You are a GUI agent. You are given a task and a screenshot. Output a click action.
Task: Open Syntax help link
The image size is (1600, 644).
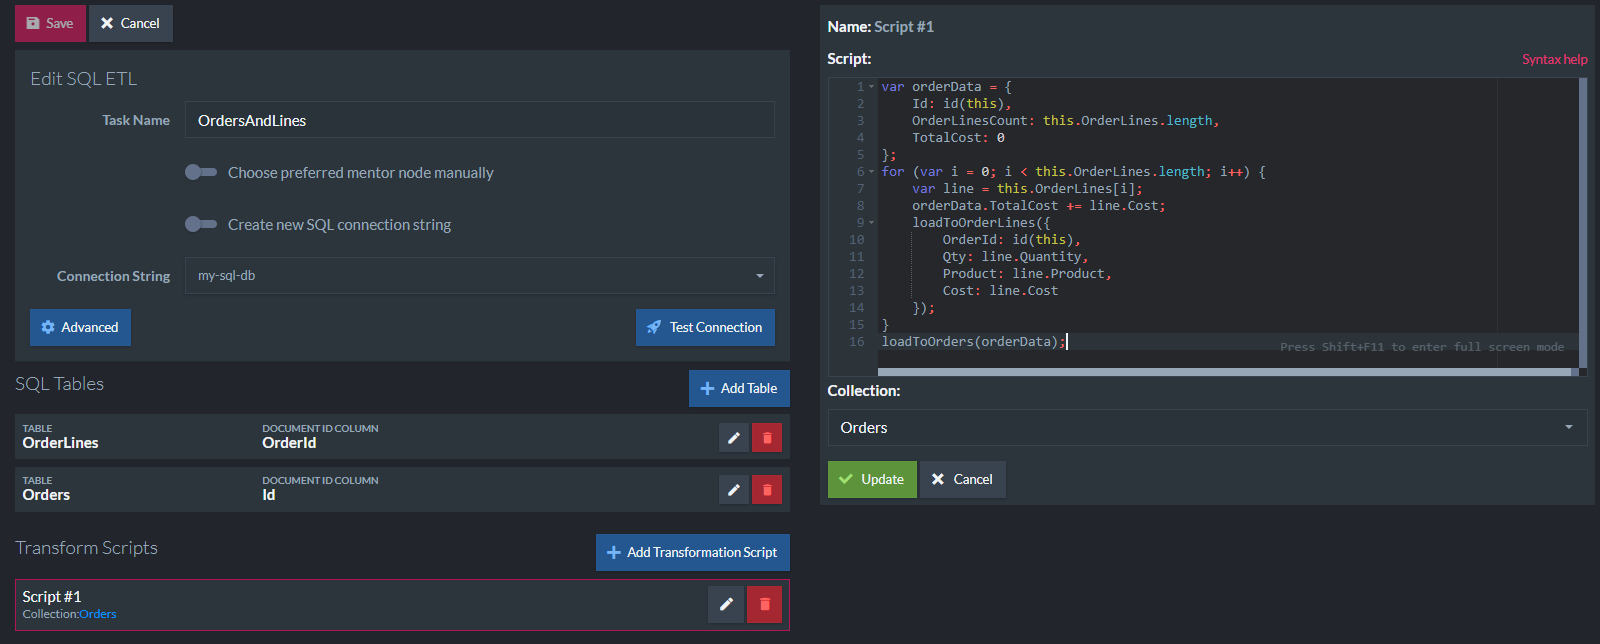pos(1555,59)
